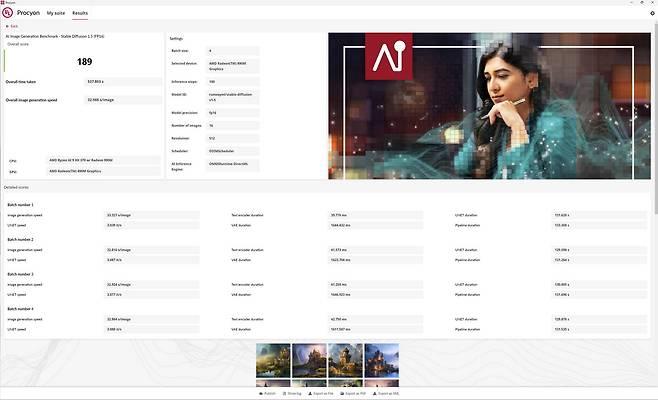Screen dimensions: 658x400
Task: Open settings via the gear icon
Action: (651, 13)
